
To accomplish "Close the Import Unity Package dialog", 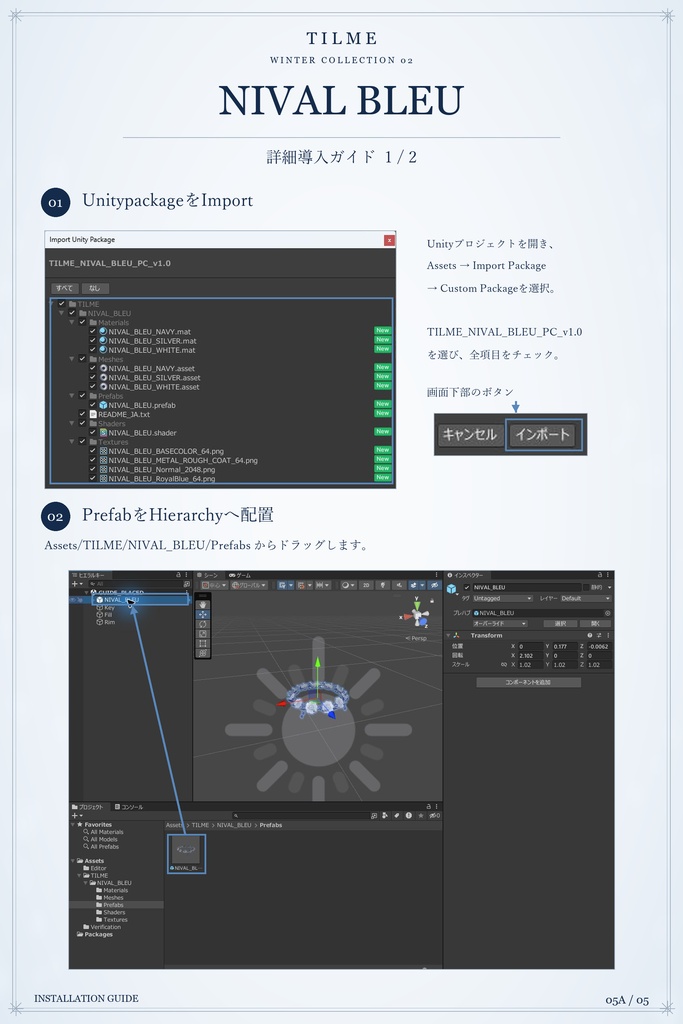I will tap(389, 240).
